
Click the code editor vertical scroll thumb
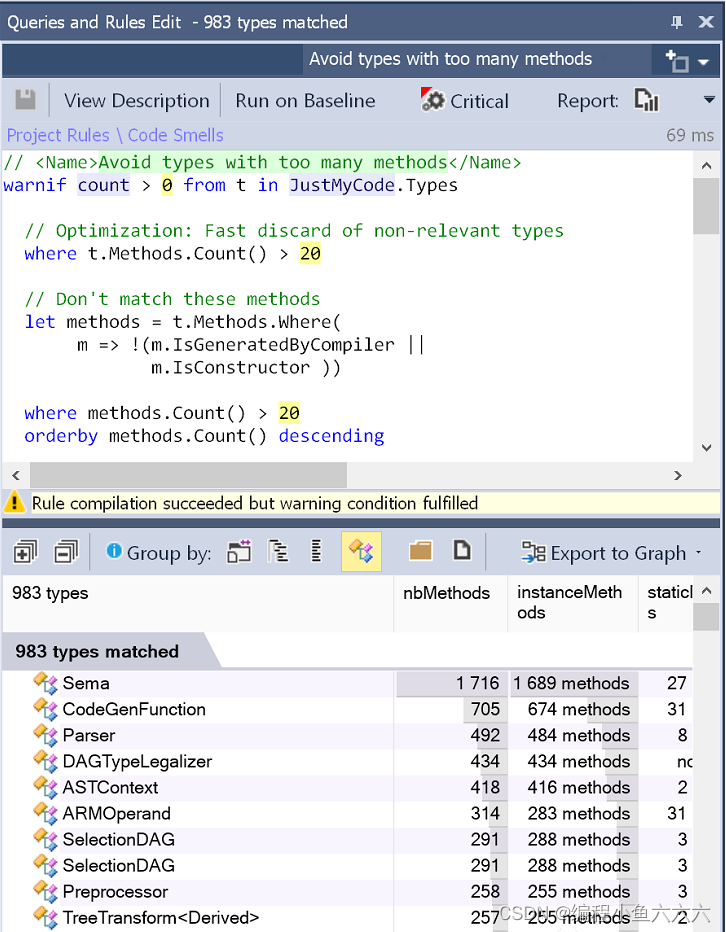706,206
